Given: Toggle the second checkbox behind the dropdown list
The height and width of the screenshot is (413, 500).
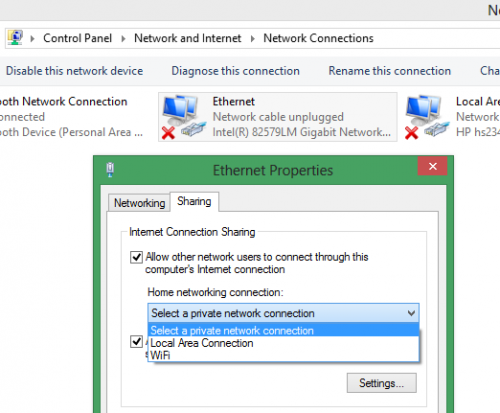Looking at the screenshot, I should pos(136,342).
